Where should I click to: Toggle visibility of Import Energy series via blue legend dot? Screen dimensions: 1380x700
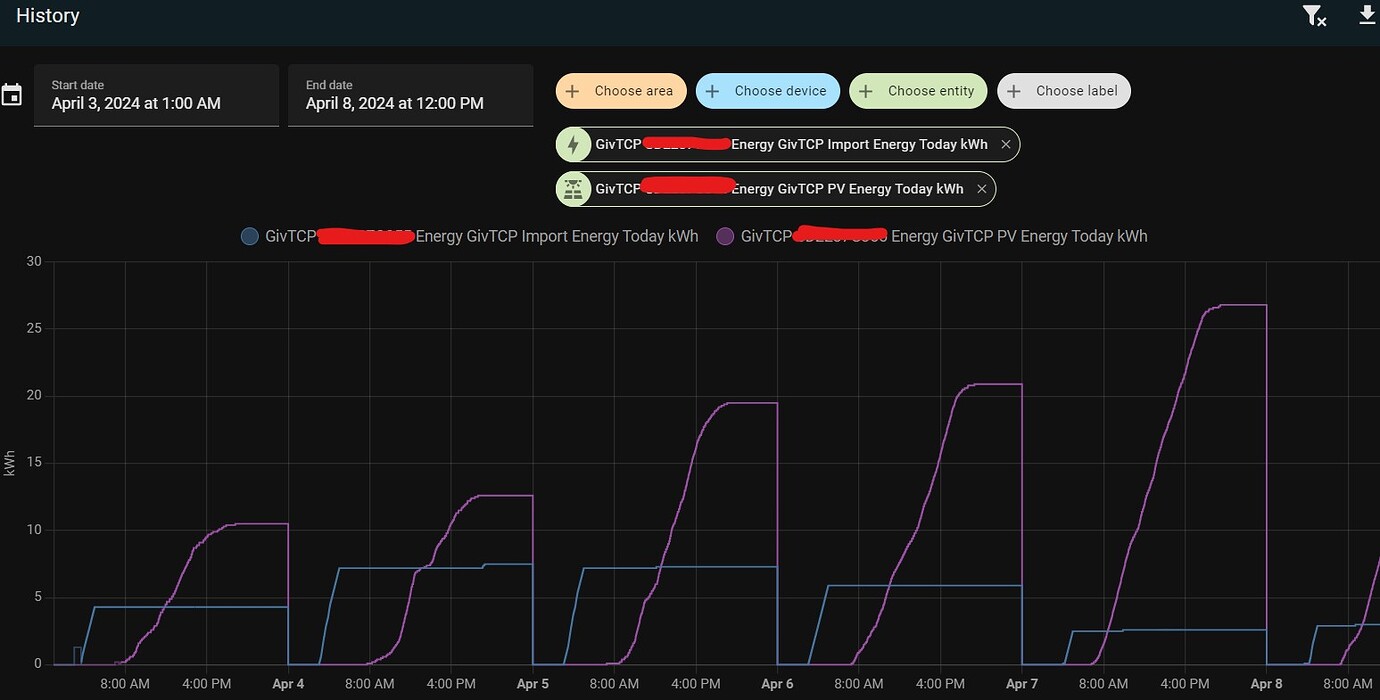(249, 236)
